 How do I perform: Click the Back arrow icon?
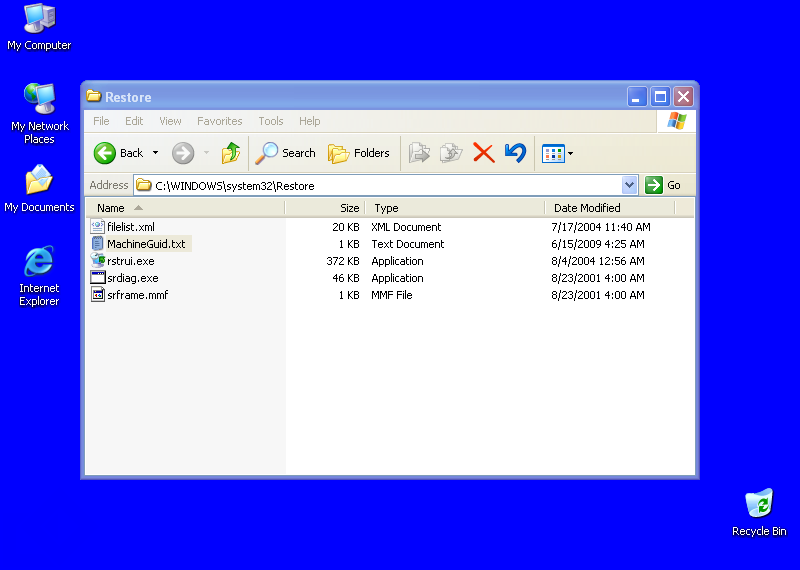pyautogui.click(x=105, y=153)
